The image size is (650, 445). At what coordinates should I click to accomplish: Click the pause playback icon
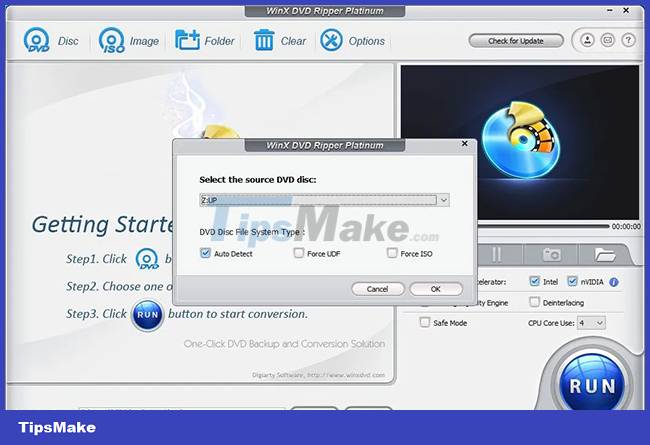(x=497, y=255)
